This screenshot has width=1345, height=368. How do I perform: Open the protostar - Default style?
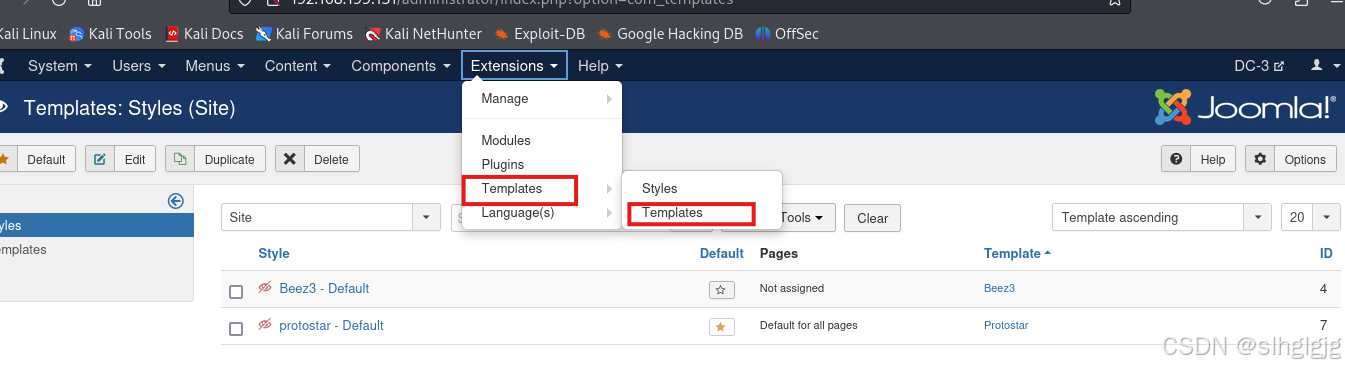pyautogui.click(x=331, y=325)
